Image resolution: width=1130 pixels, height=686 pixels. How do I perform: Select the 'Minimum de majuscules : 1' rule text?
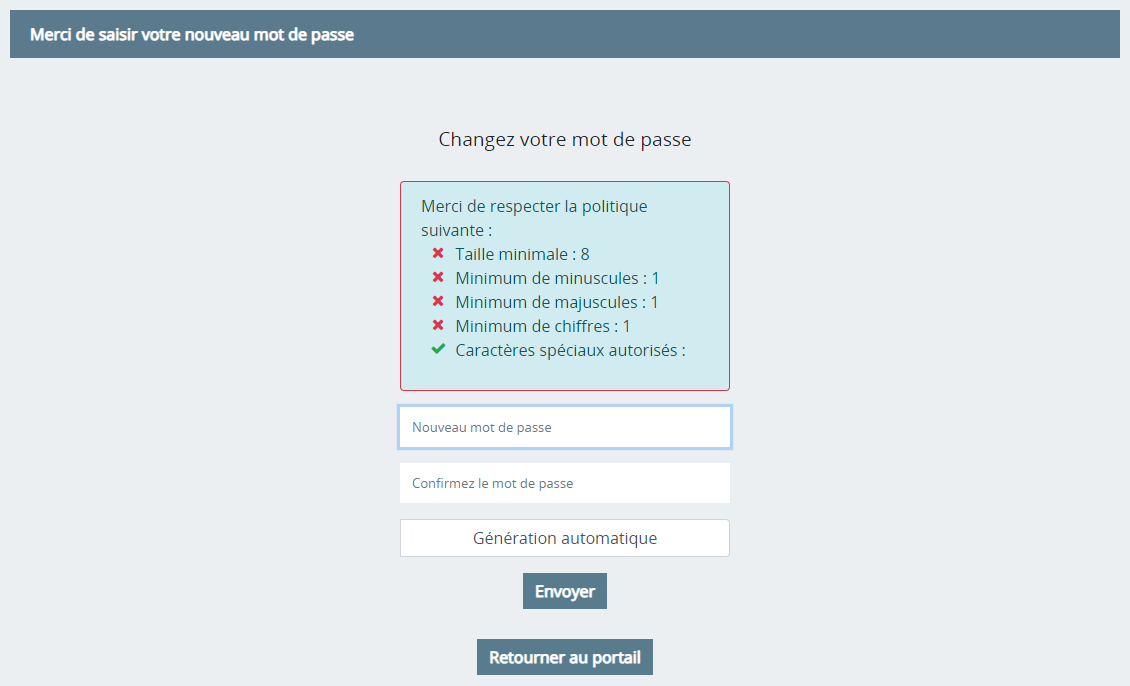coord(557,302)
